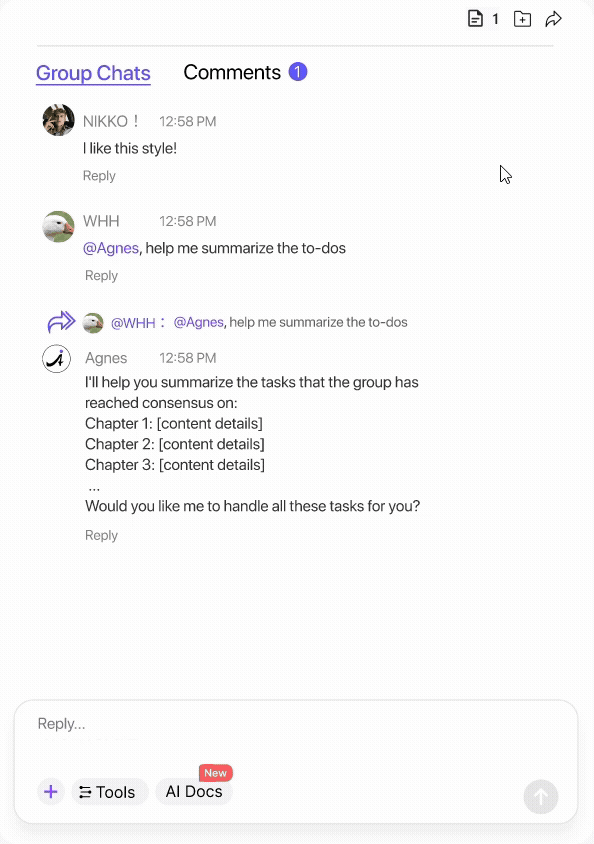Click the @Agnes mention in WHH's message
Screen dimensions: 594x844
pyautogui.click(x=111, y=248)
